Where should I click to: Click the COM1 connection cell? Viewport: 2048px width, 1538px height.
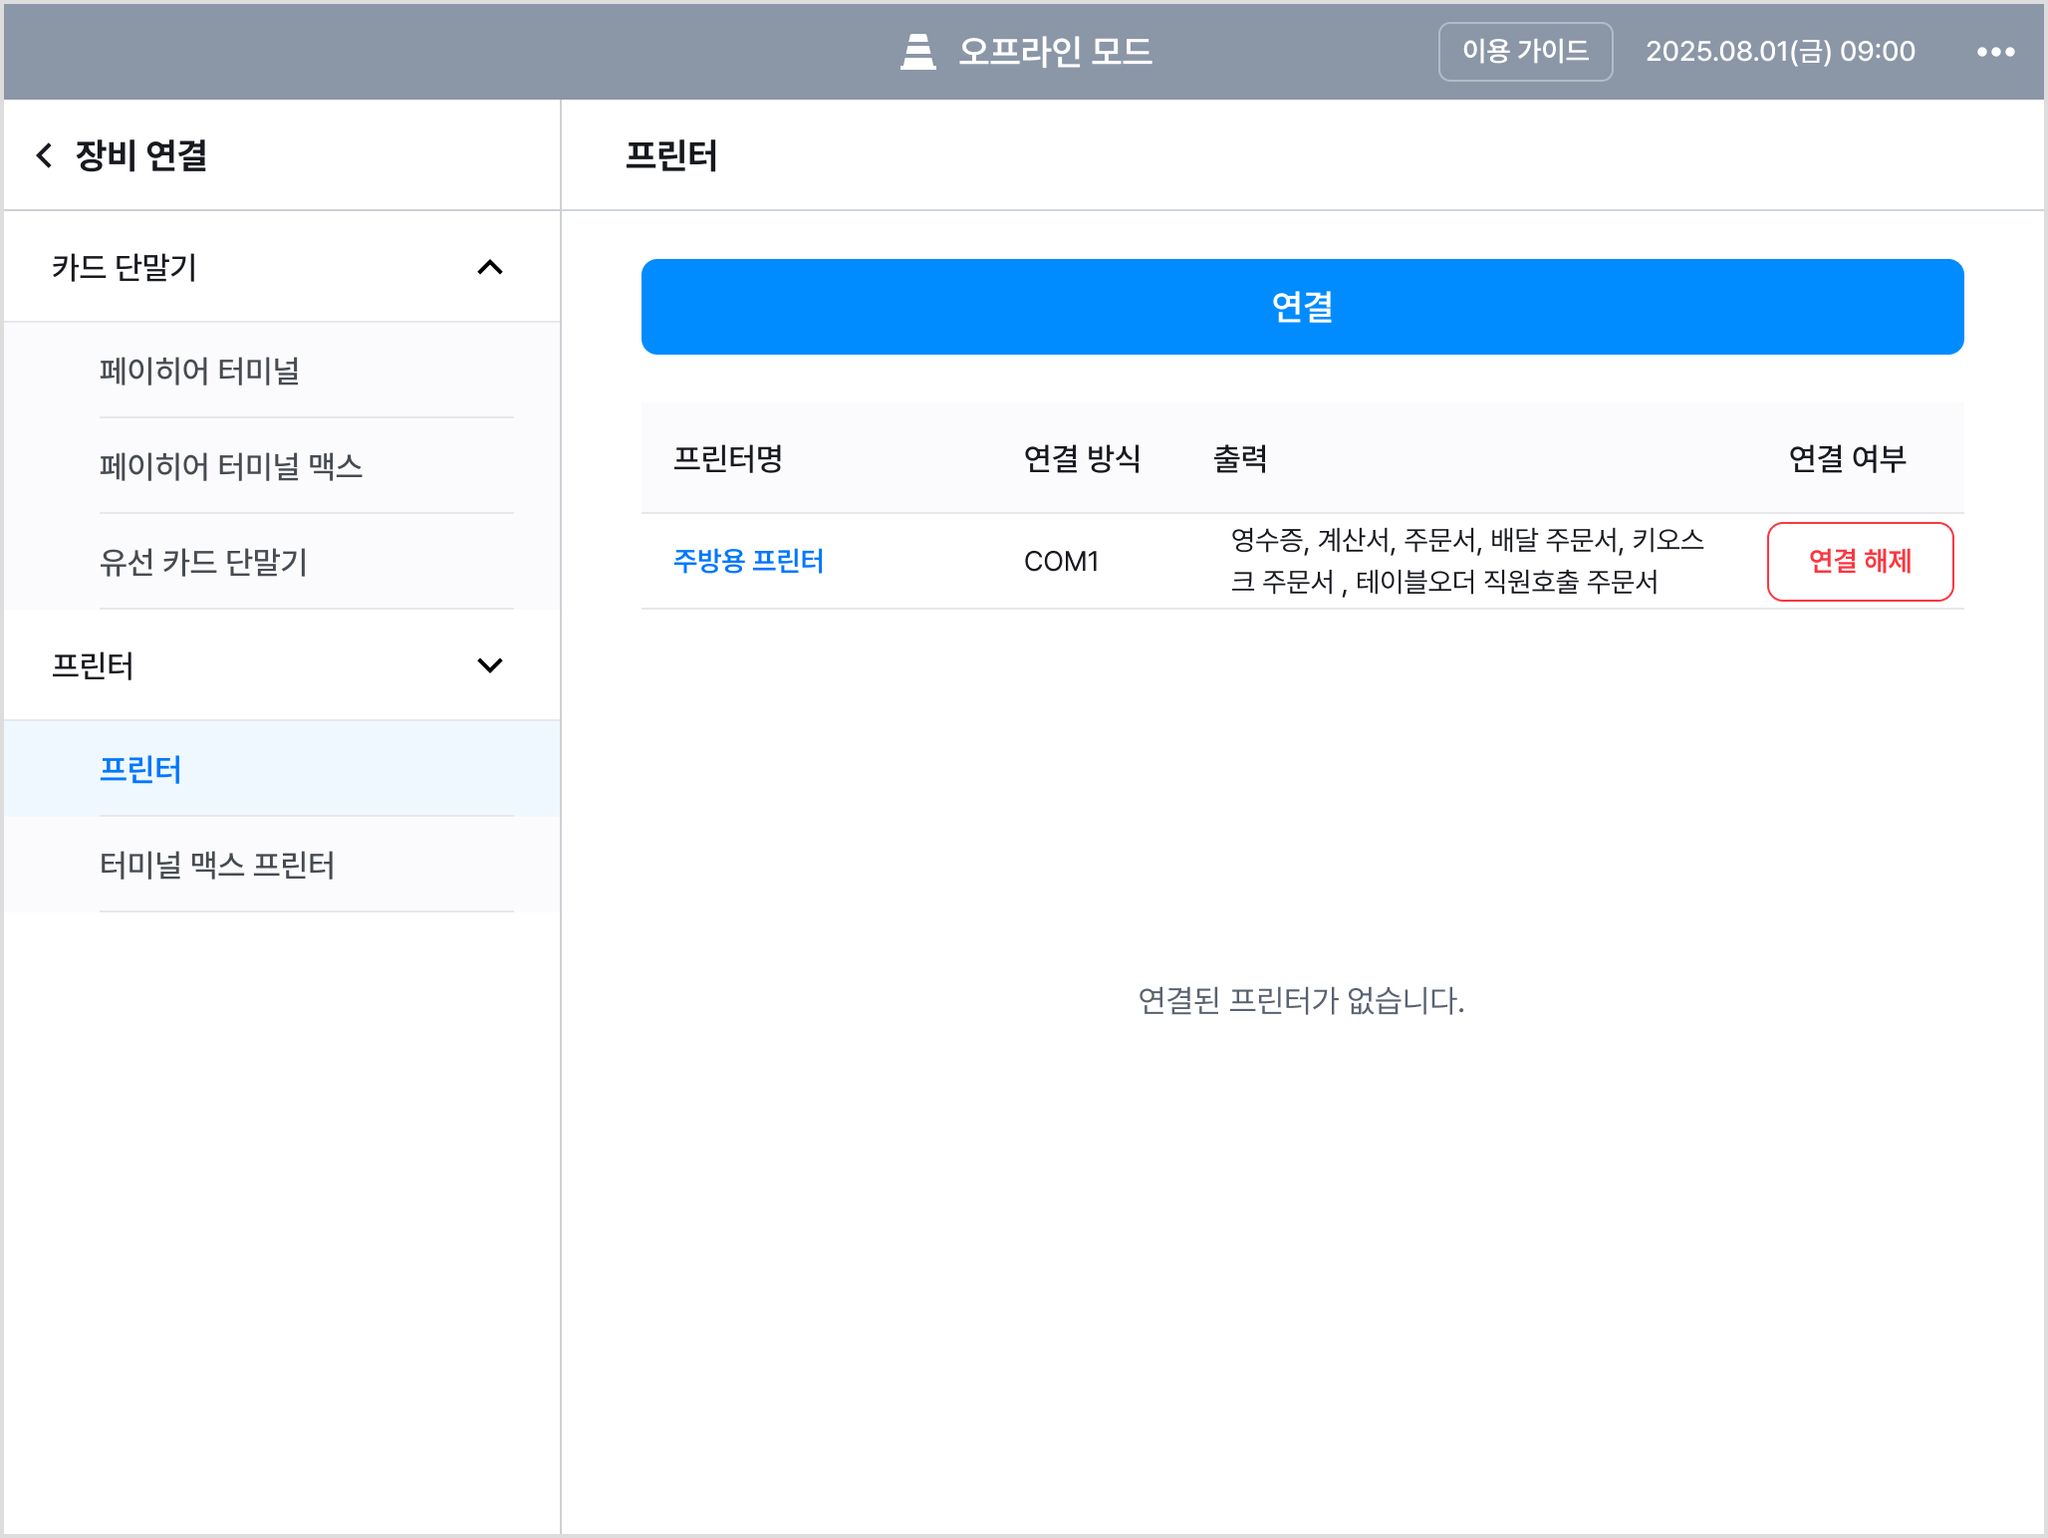(1061, 561)
